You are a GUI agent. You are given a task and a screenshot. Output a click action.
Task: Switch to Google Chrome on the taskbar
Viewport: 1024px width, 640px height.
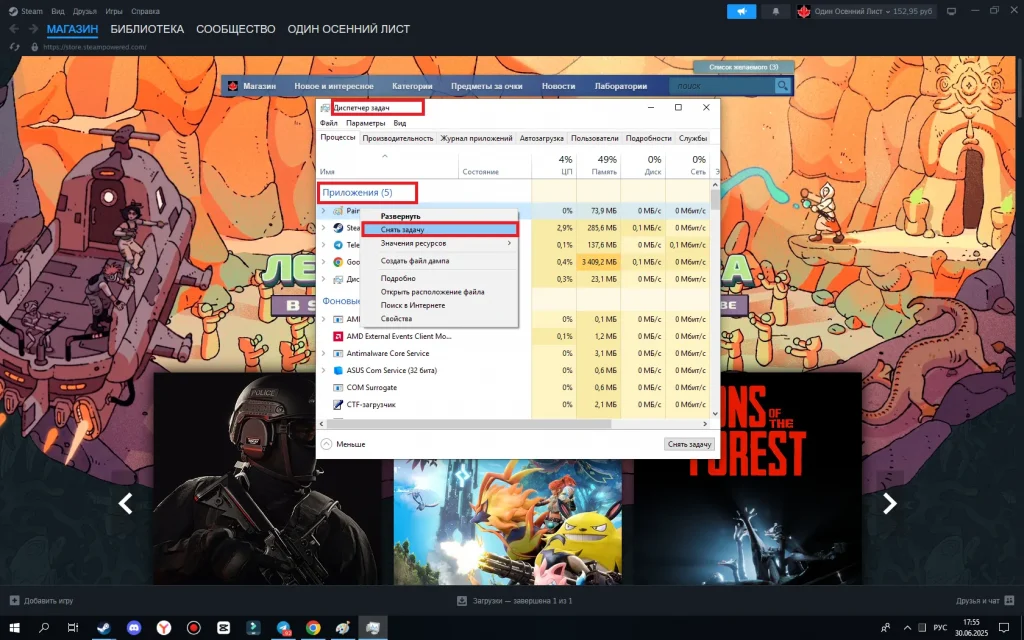point(313,628)
